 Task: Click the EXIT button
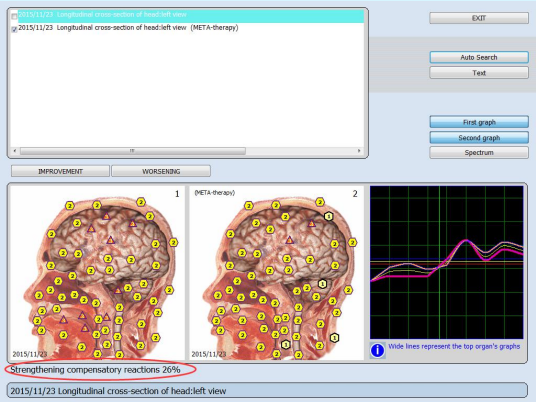click(x=479, y=18)
